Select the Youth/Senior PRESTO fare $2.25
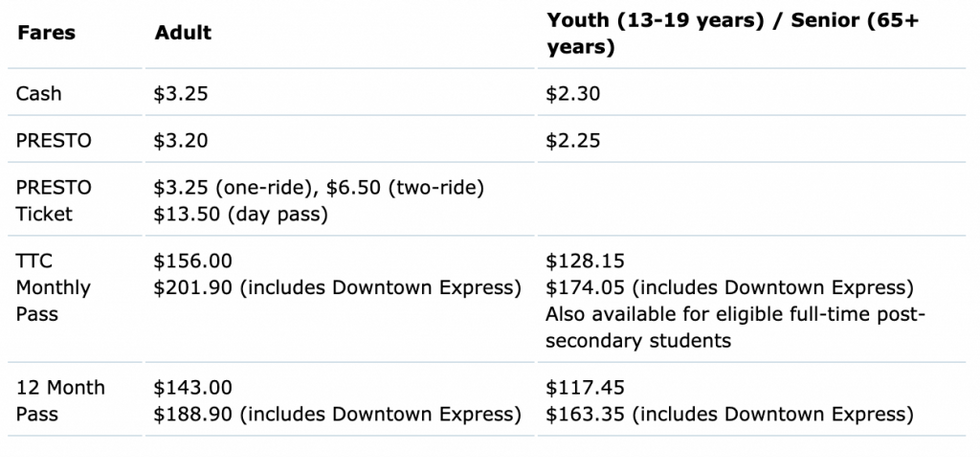This screenshot has height=457, width=980. tap(572, 141)
